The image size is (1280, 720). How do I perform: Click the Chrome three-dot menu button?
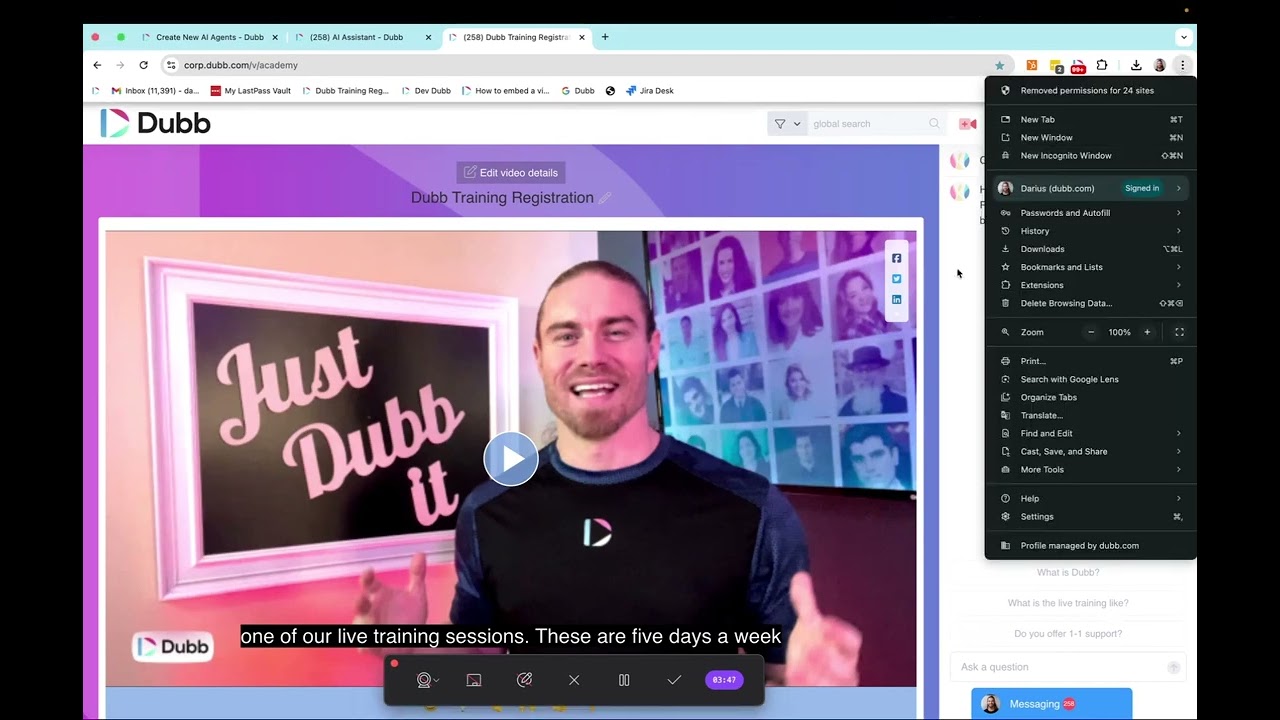[x=1182, y=65]
